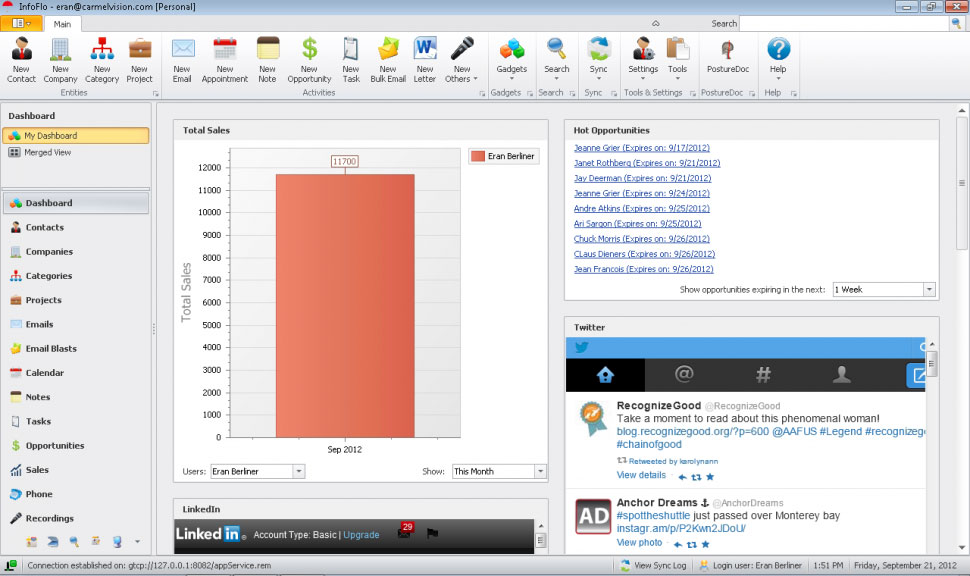
Task: Switch to the Main ribbon tab
Action: pyautogui.click(x=62, y=24)
